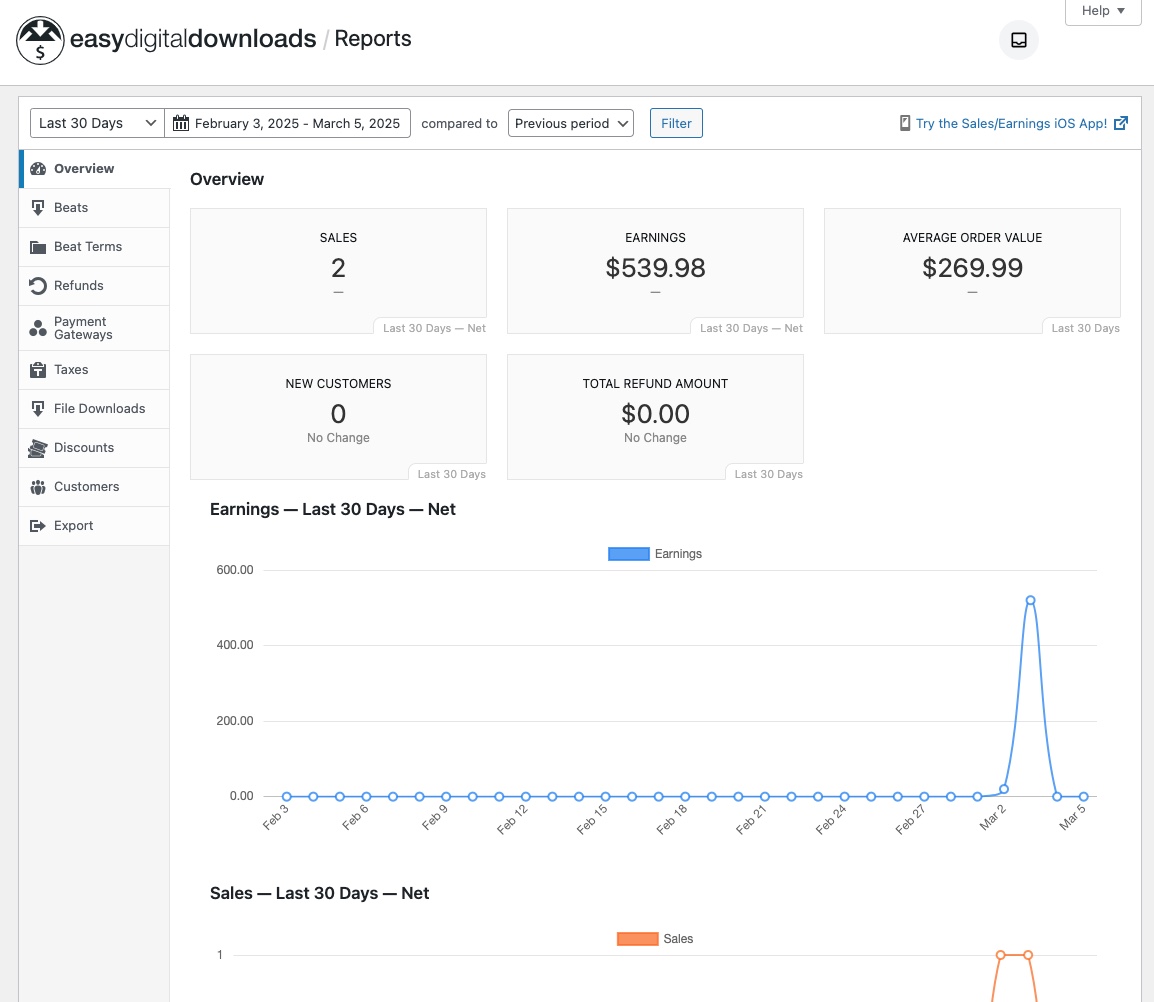This screenshot has width=1154, height=1002.
Task: Click the File Downloads icon
Action: 38,409
